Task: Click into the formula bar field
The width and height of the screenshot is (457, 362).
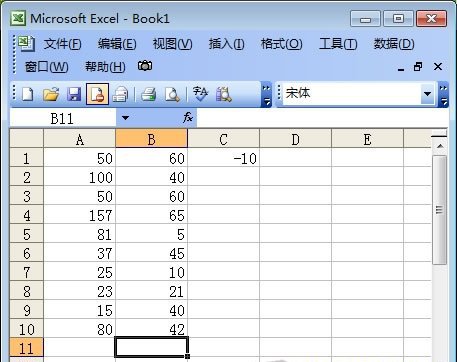Action: tap(322, 118)
